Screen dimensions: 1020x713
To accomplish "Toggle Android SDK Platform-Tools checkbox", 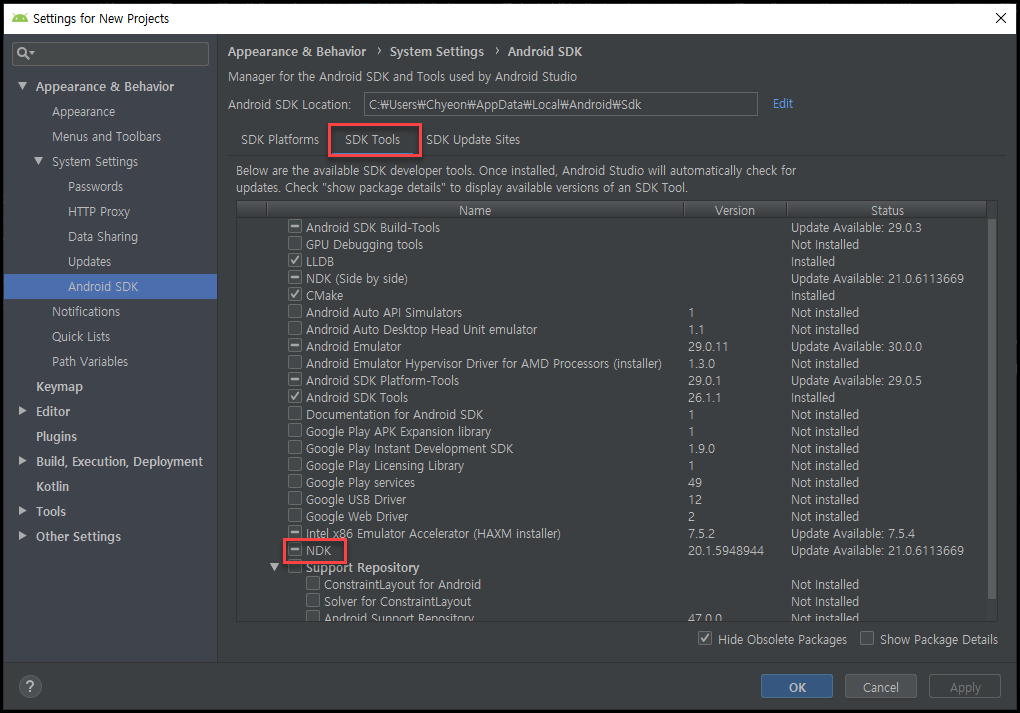I will tap(295, 380).
